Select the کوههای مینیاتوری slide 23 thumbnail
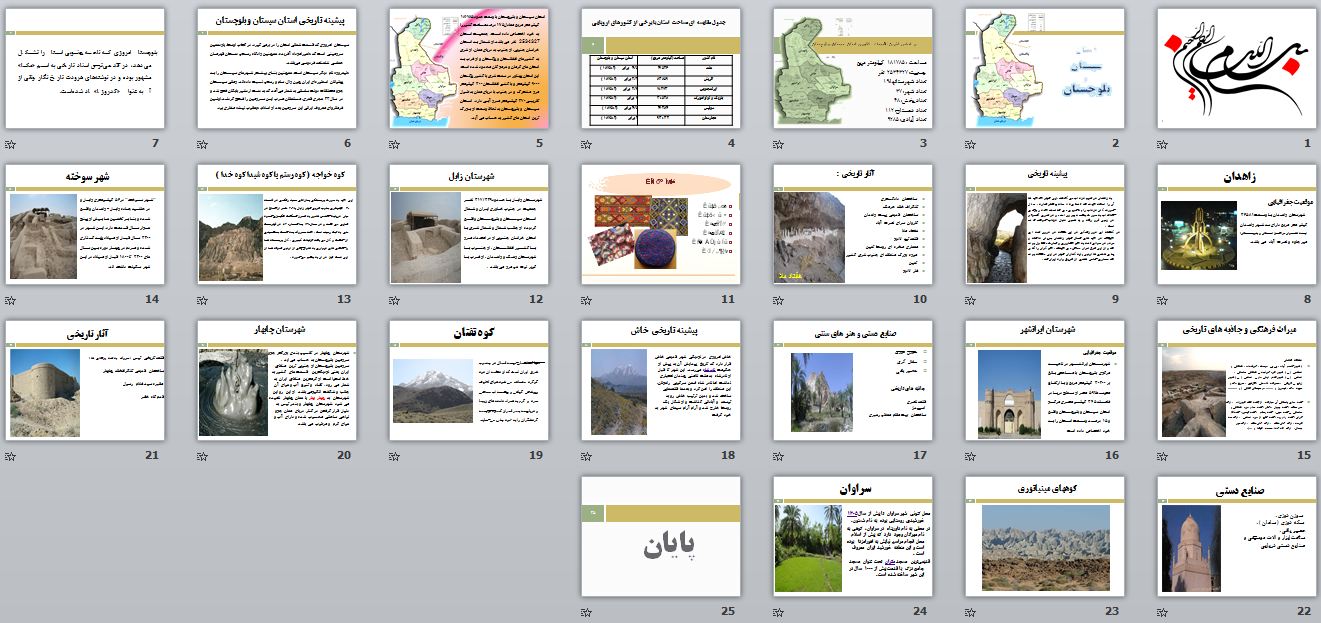1321x623 pixels. click(1044, 537)
